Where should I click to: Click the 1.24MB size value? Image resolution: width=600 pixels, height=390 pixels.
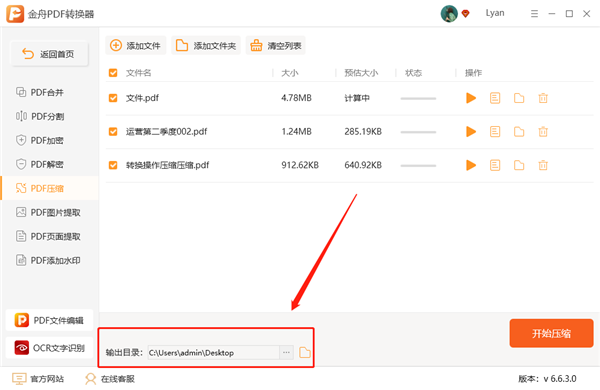297,132
